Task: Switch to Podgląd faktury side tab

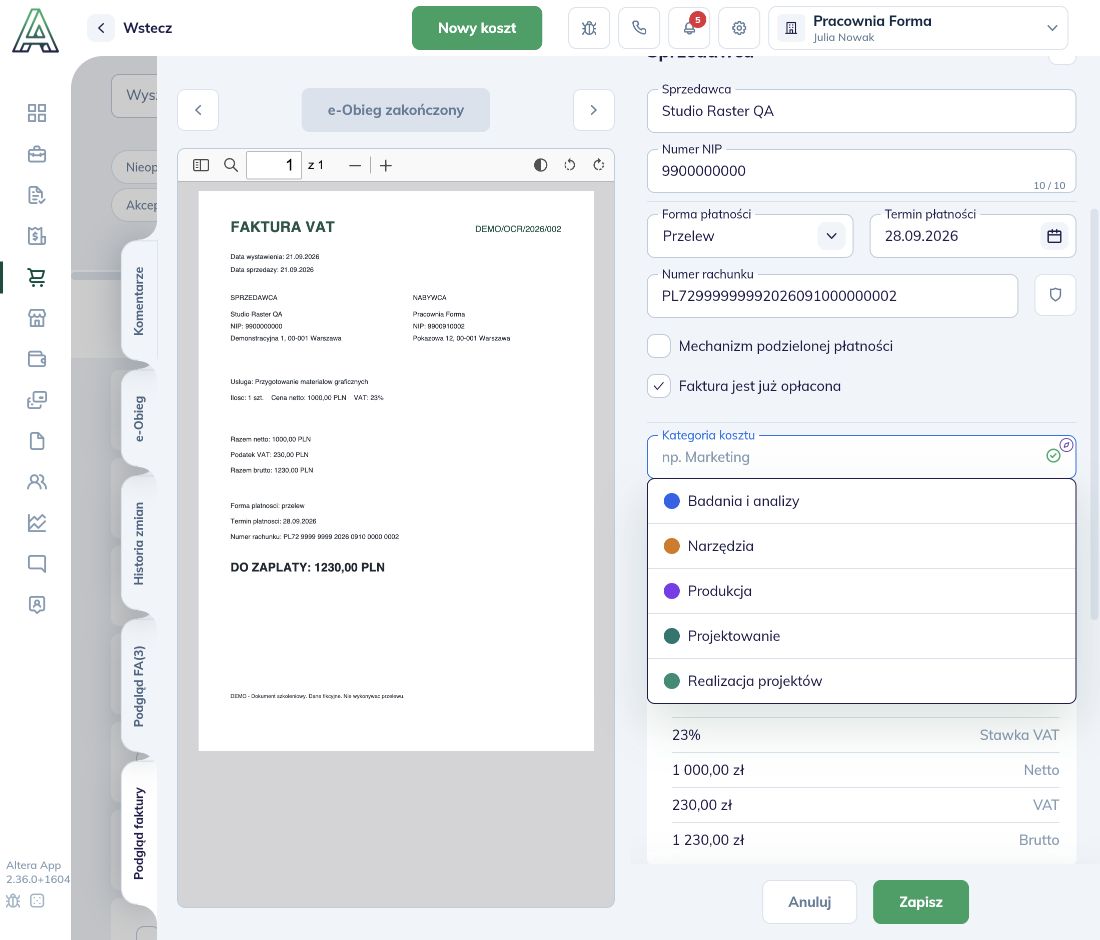Action: [139, 833]
